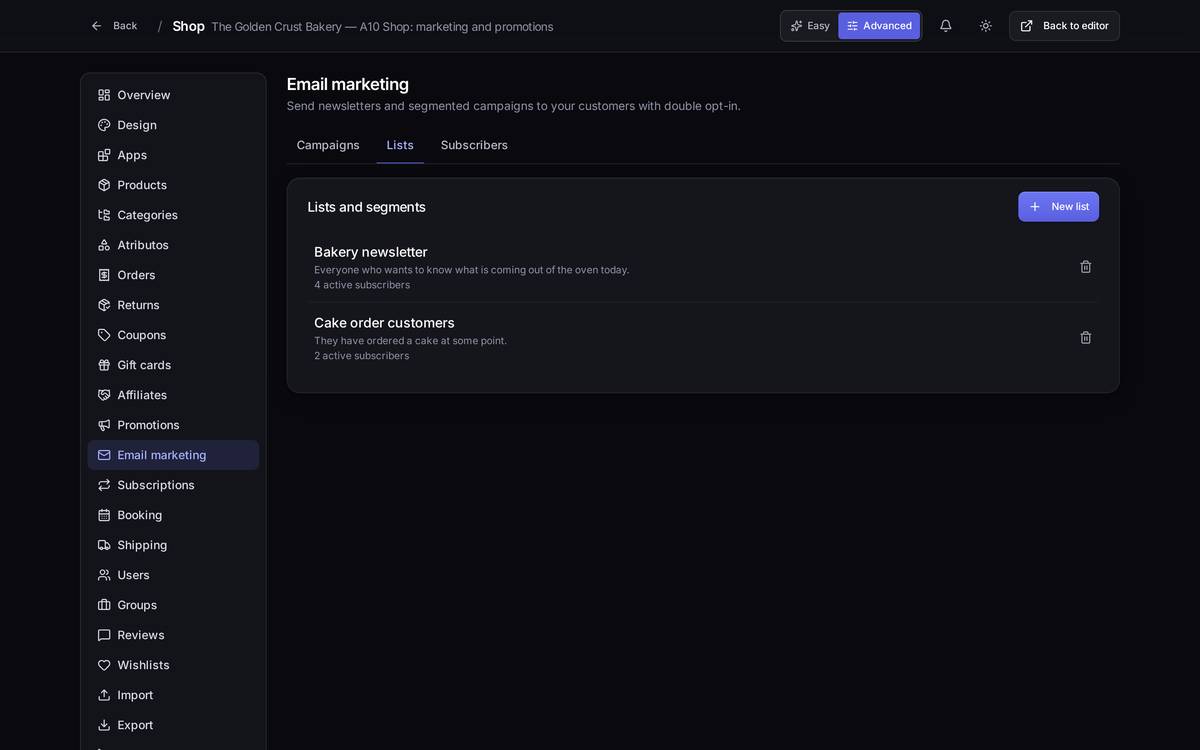Image resolution: width=1200 pixels, height=750 pixels.
Task: Delete the Bakery newsletter list
Action: coord(1086,267)
